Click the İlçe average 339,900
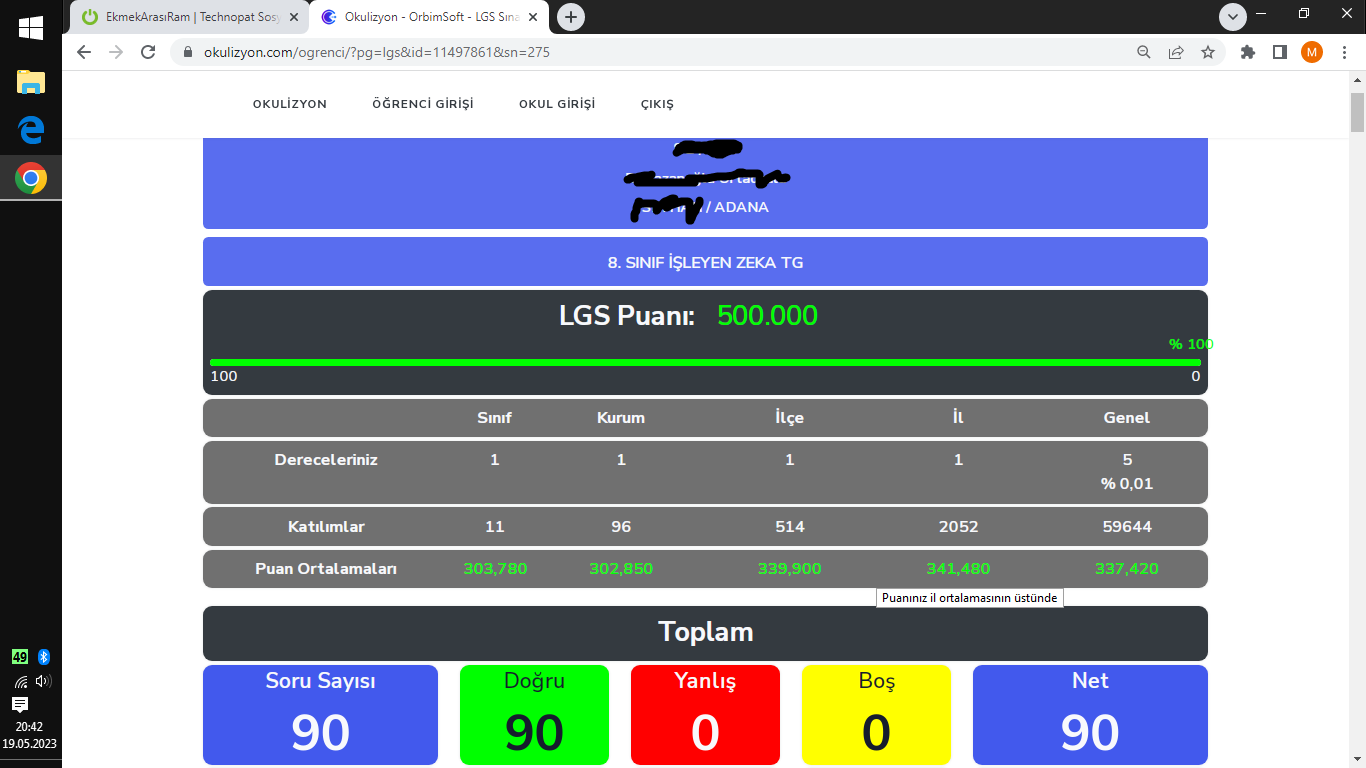Image resolution: width=1366 pixels, height=768 pixels. [x=790, y=569]
